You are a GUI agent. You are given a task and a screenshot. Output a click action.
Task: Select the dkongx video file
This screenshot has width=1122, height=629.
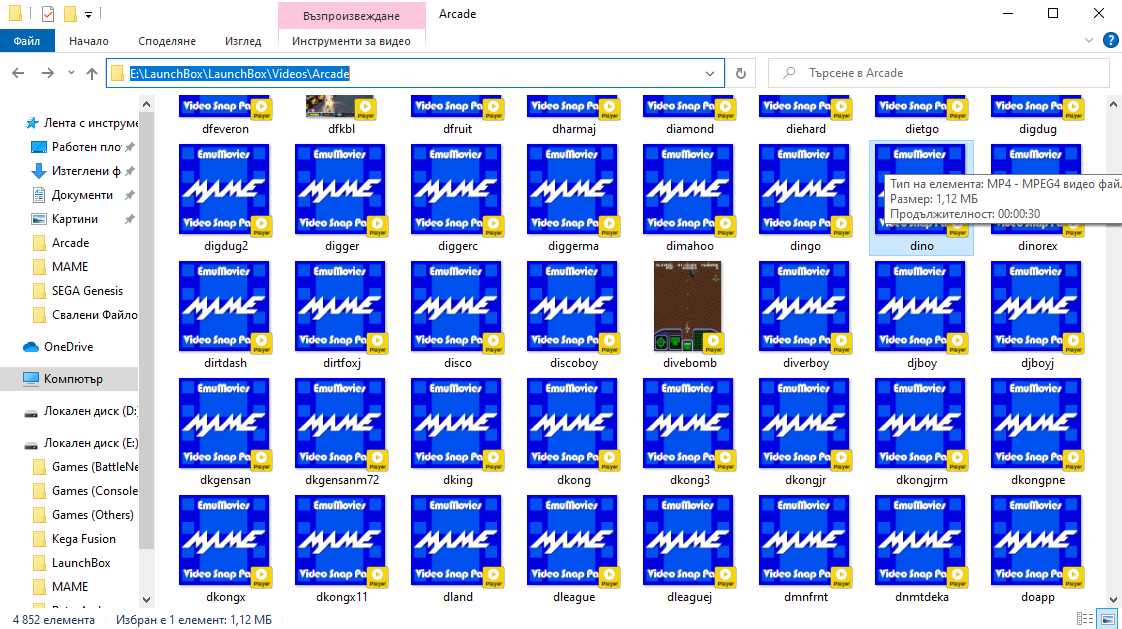(225, 550)
